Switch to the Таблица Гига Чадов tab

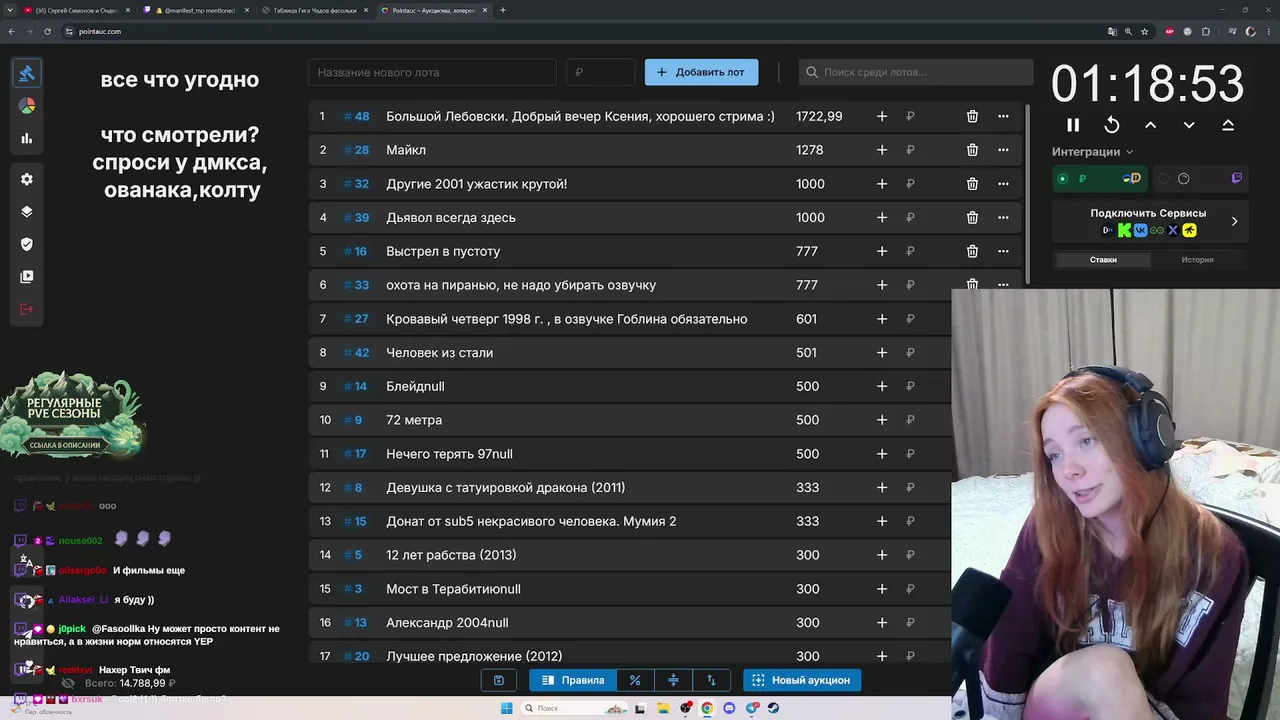(x=316, y=10)
